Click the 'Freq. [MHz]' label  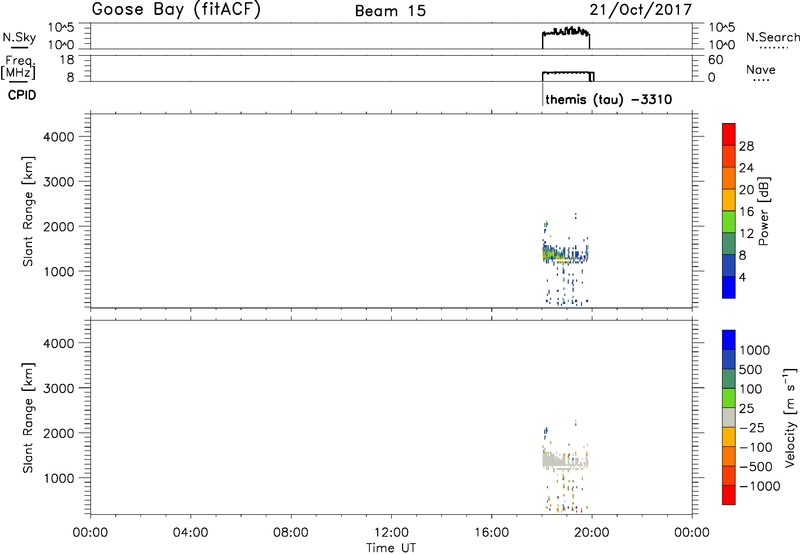[x=18, y=67]
